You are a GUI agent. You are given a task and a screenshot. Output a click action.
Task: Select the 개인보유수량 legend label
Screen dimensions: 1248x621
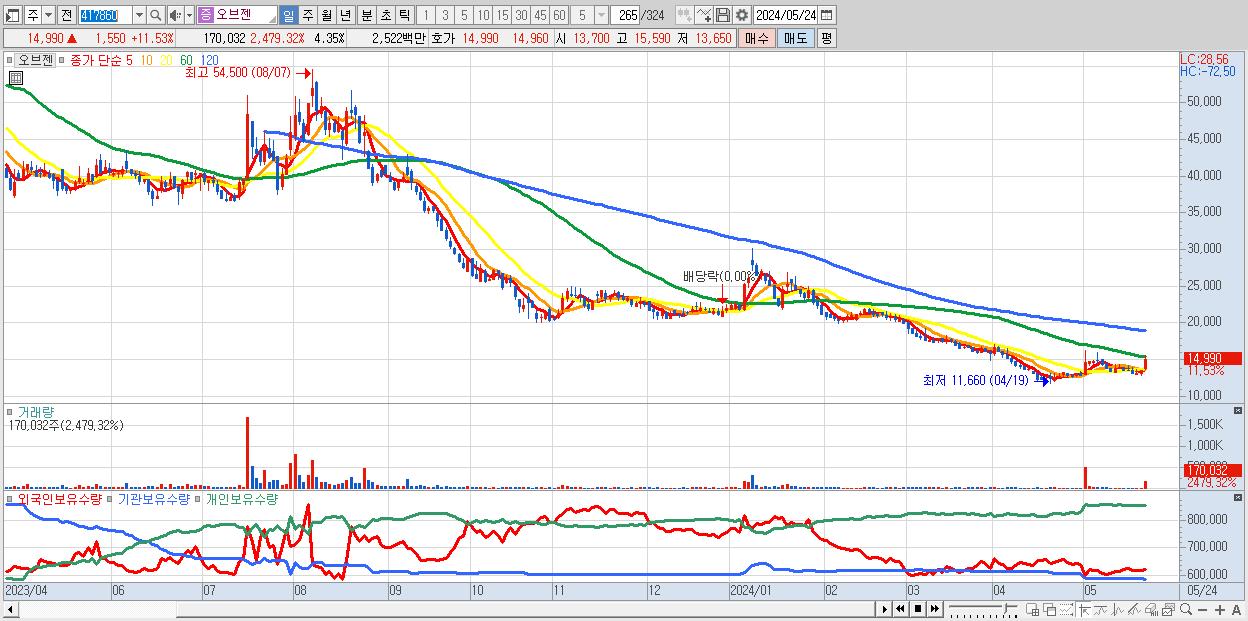240,498
